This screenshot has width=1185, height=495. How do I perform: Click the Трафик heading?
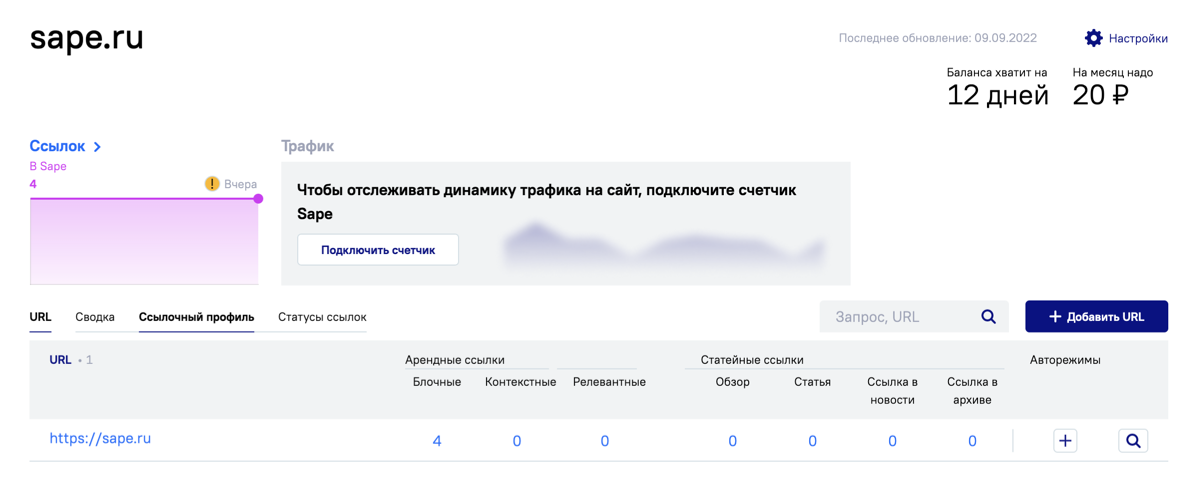pos(307,147)
